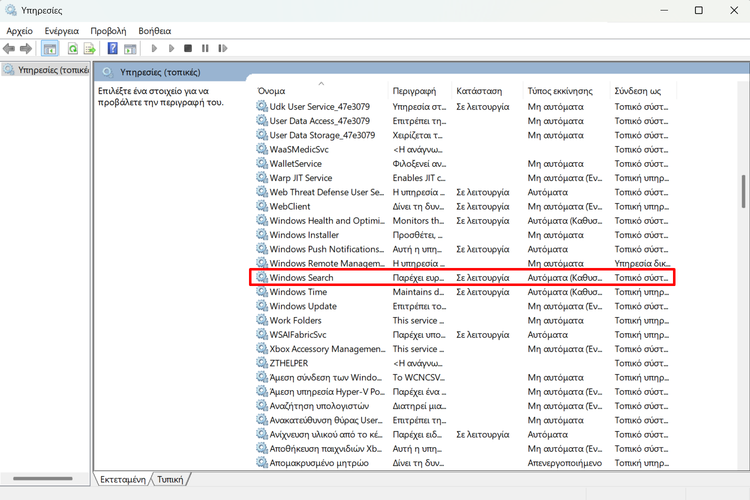Click the gear icon beside Windows Time

[262, 291]
